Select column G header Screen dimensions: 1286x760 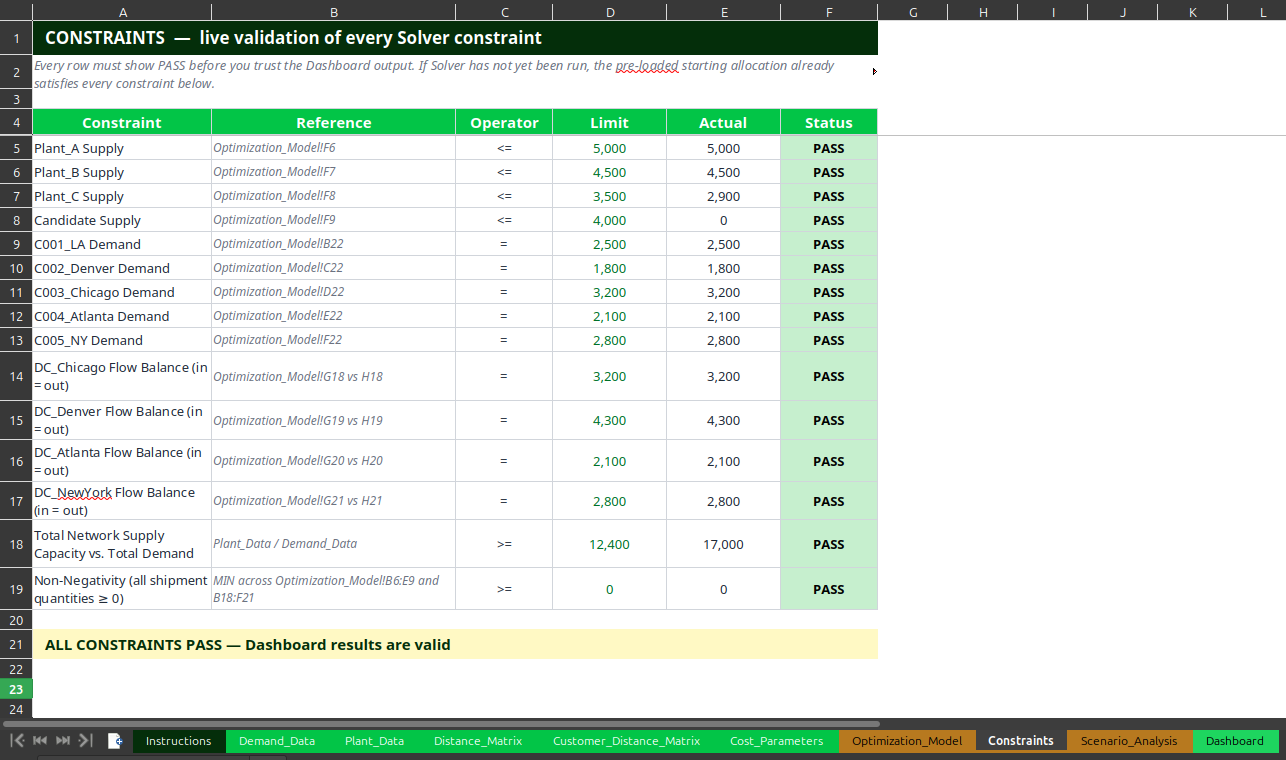coord(913,12)
